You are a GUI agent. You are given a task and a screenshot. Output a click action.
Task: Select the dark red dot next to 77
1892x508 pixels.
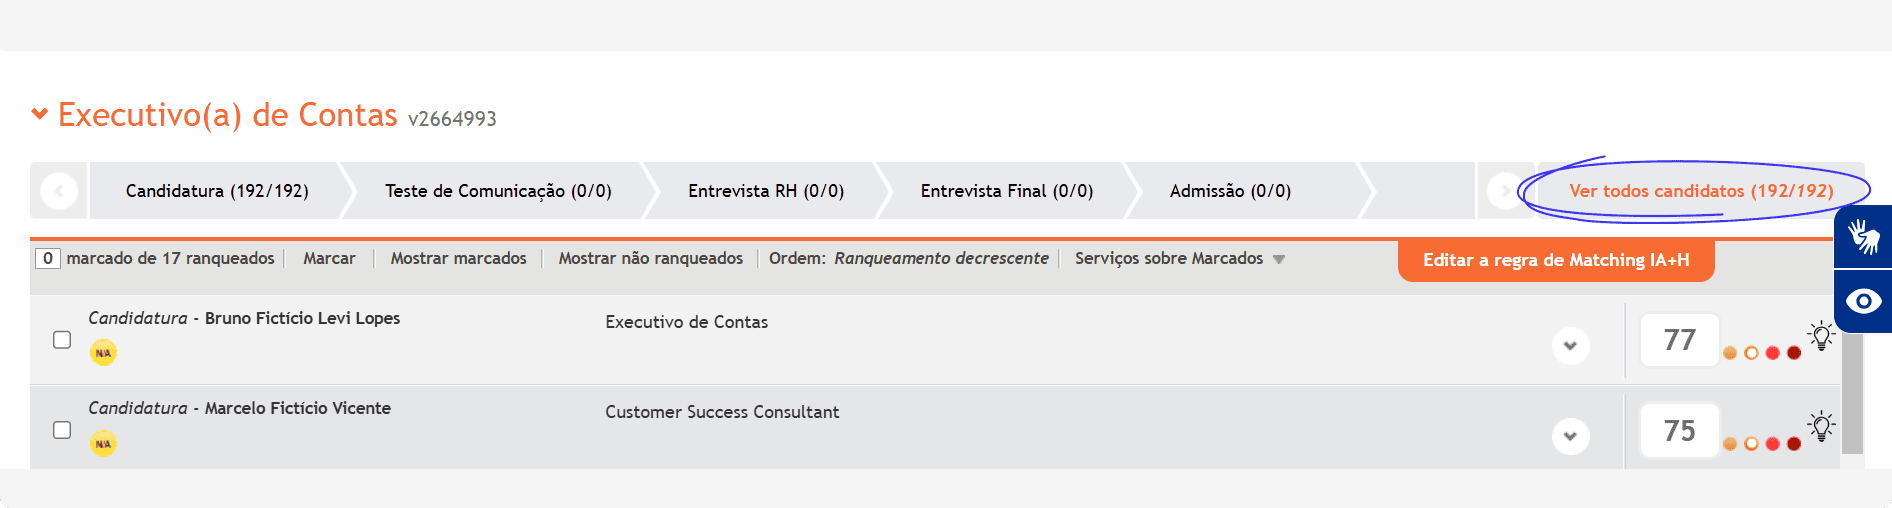click(x=1794, y=353)
